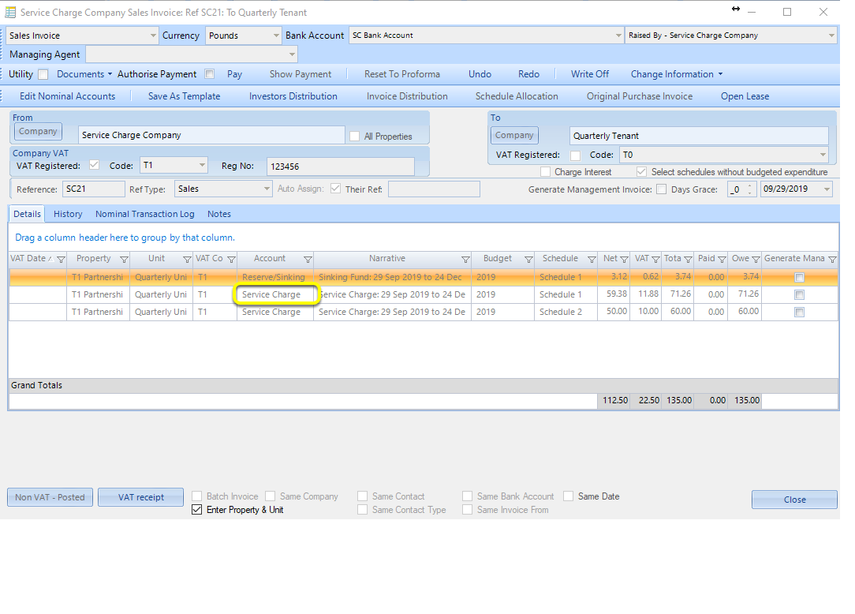Open the Raised By dropdown
Image resolution: width=855 pixels, height=614 pixels.
tap(831, 35)
